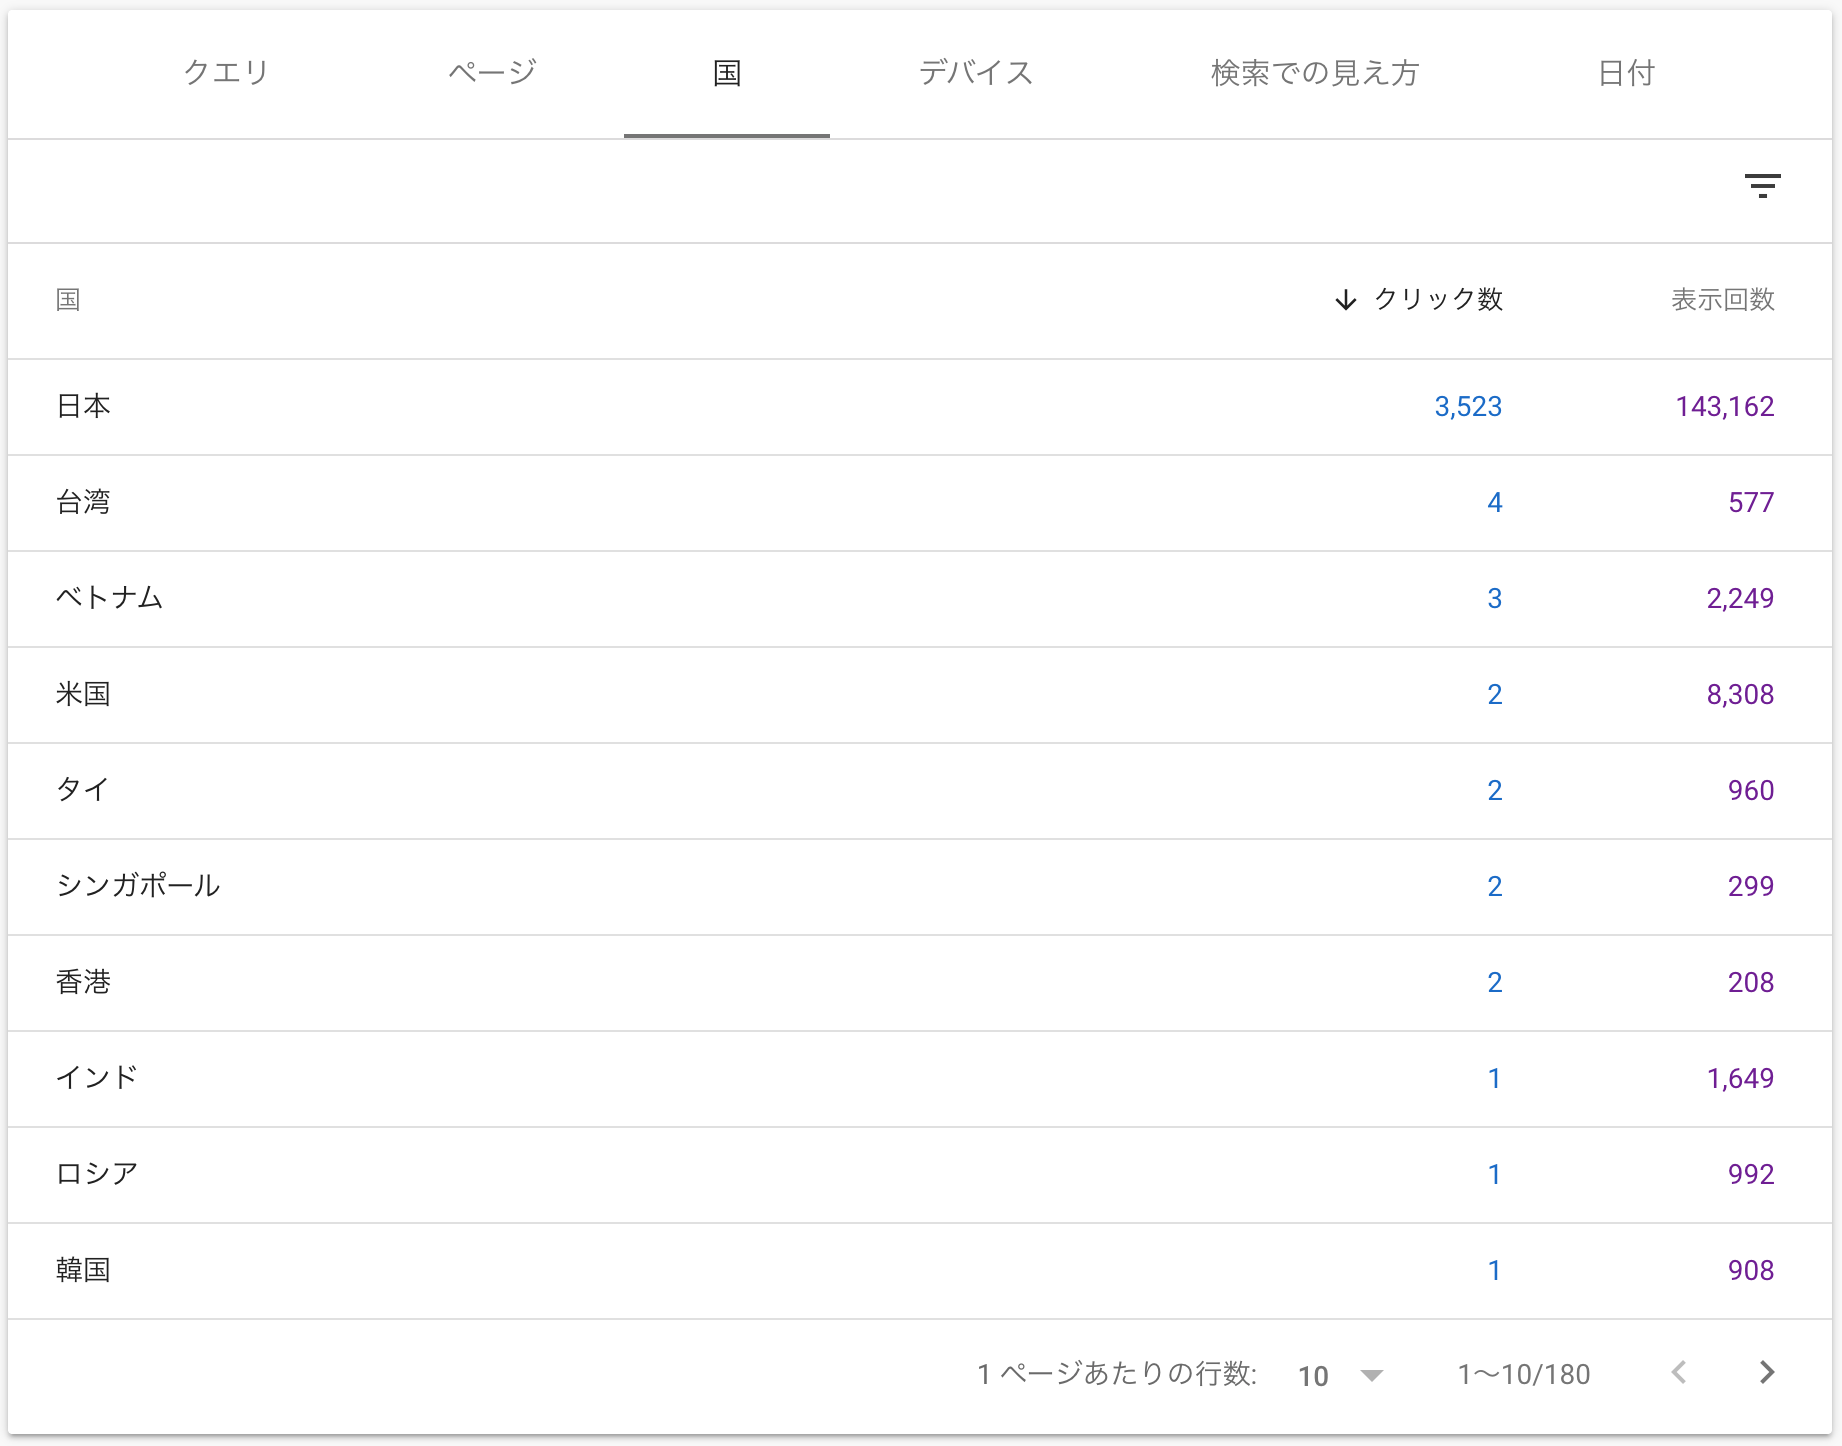Image resolution: width=1842 pixels, height=1446 pixels.
Task: Open the rows per page dropdown
Action: pyautogui.click(x=1340, y=1375)
